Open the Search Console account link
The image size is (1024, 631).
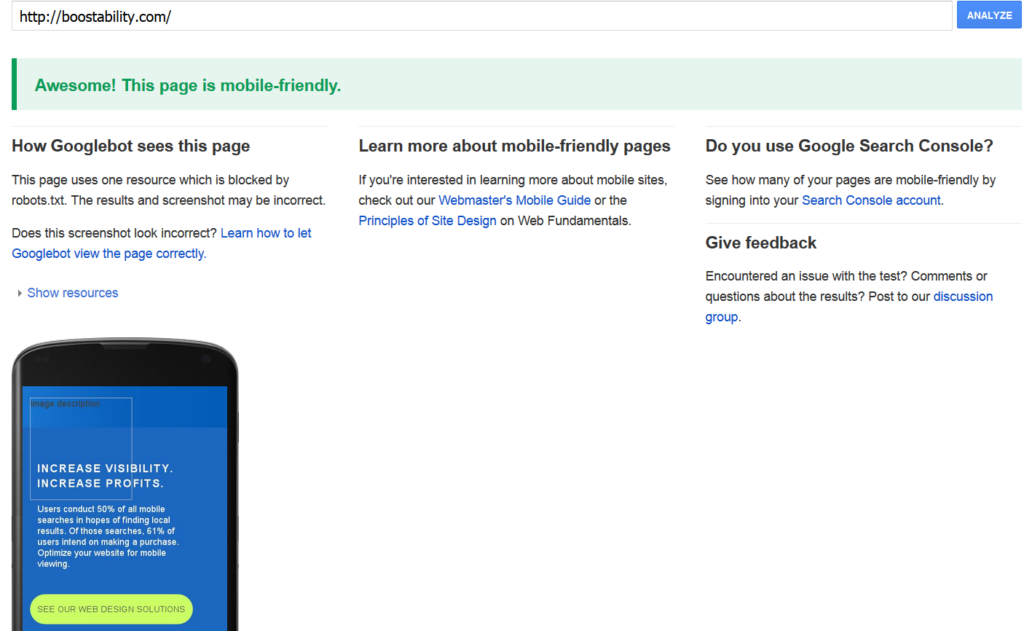click(871, 201)
